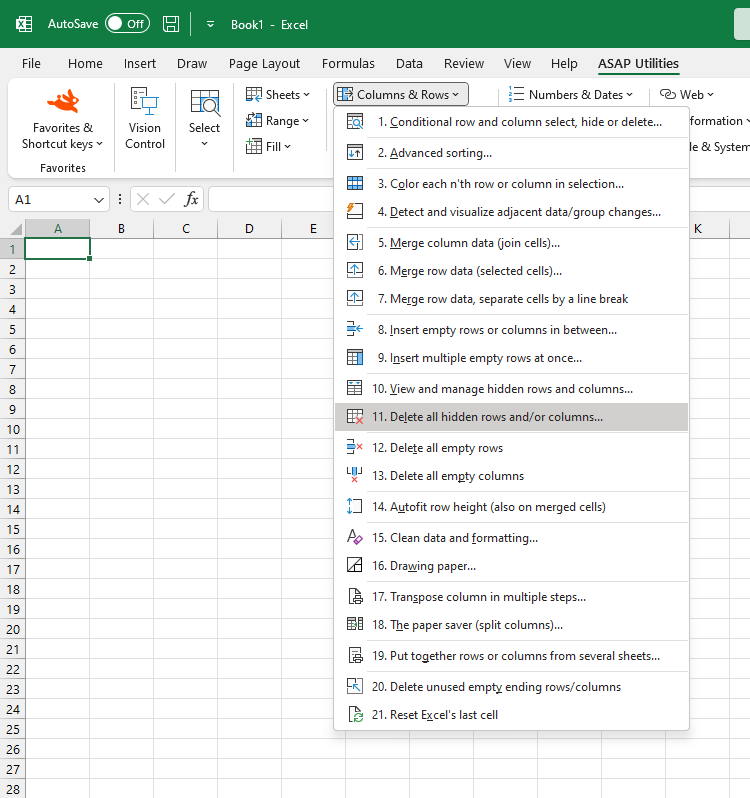Choose Merge row data by line break
Image resolution: width=750 pixels, height=798 pixels.
pyautogui.click(x=511, y=299)
